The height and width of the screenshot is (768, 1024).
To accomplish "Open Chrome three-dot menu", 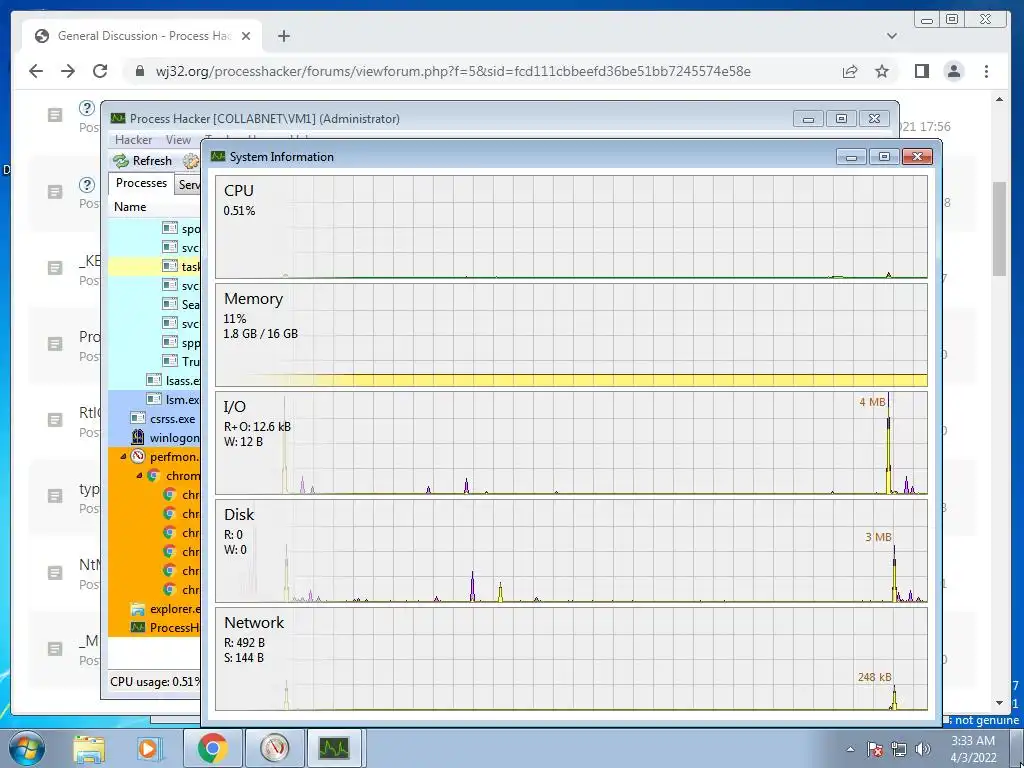I will [x=987, y=71].
